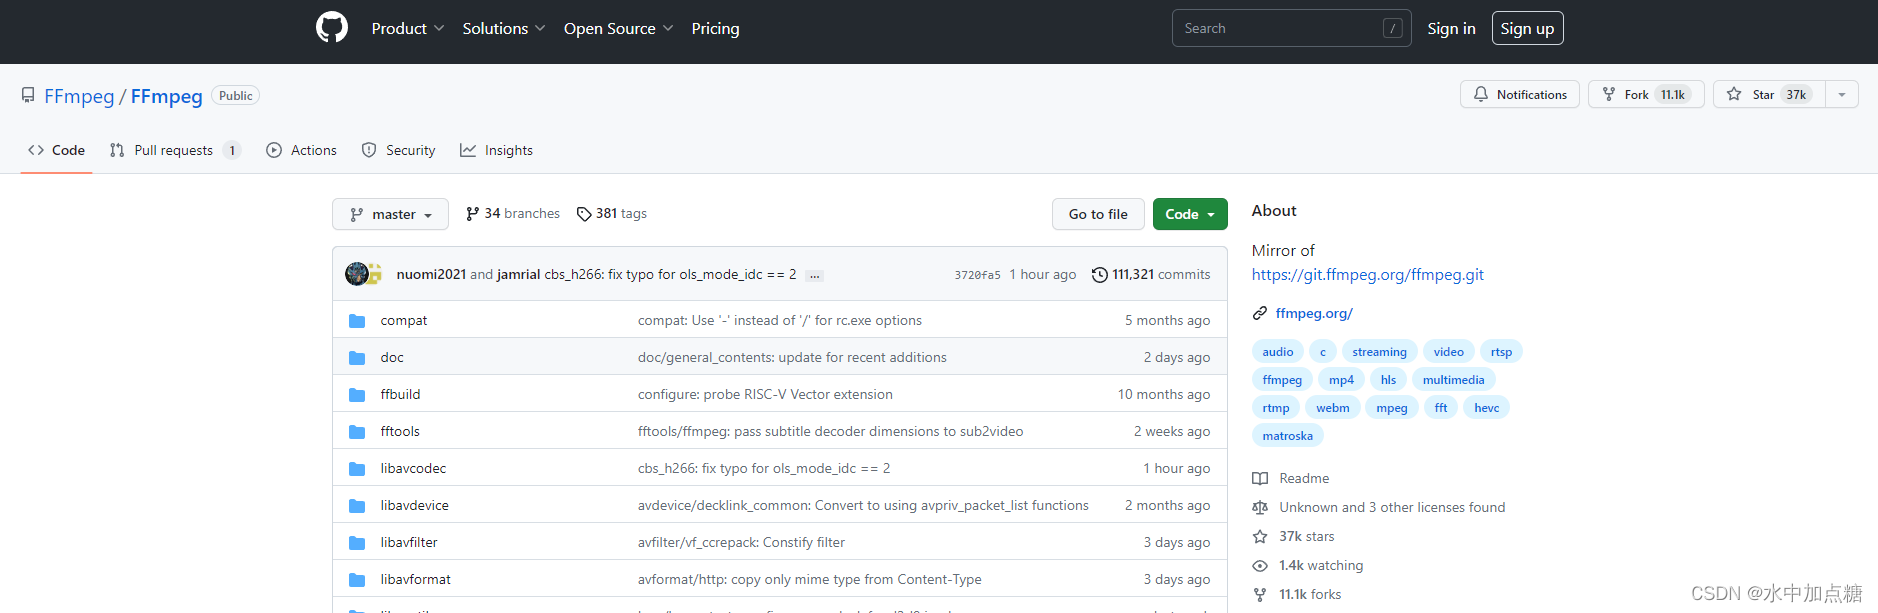Viewport: 1878px width, 613px height.
Task: Open the Pull requests tab
Action: (x=175, y=150)
